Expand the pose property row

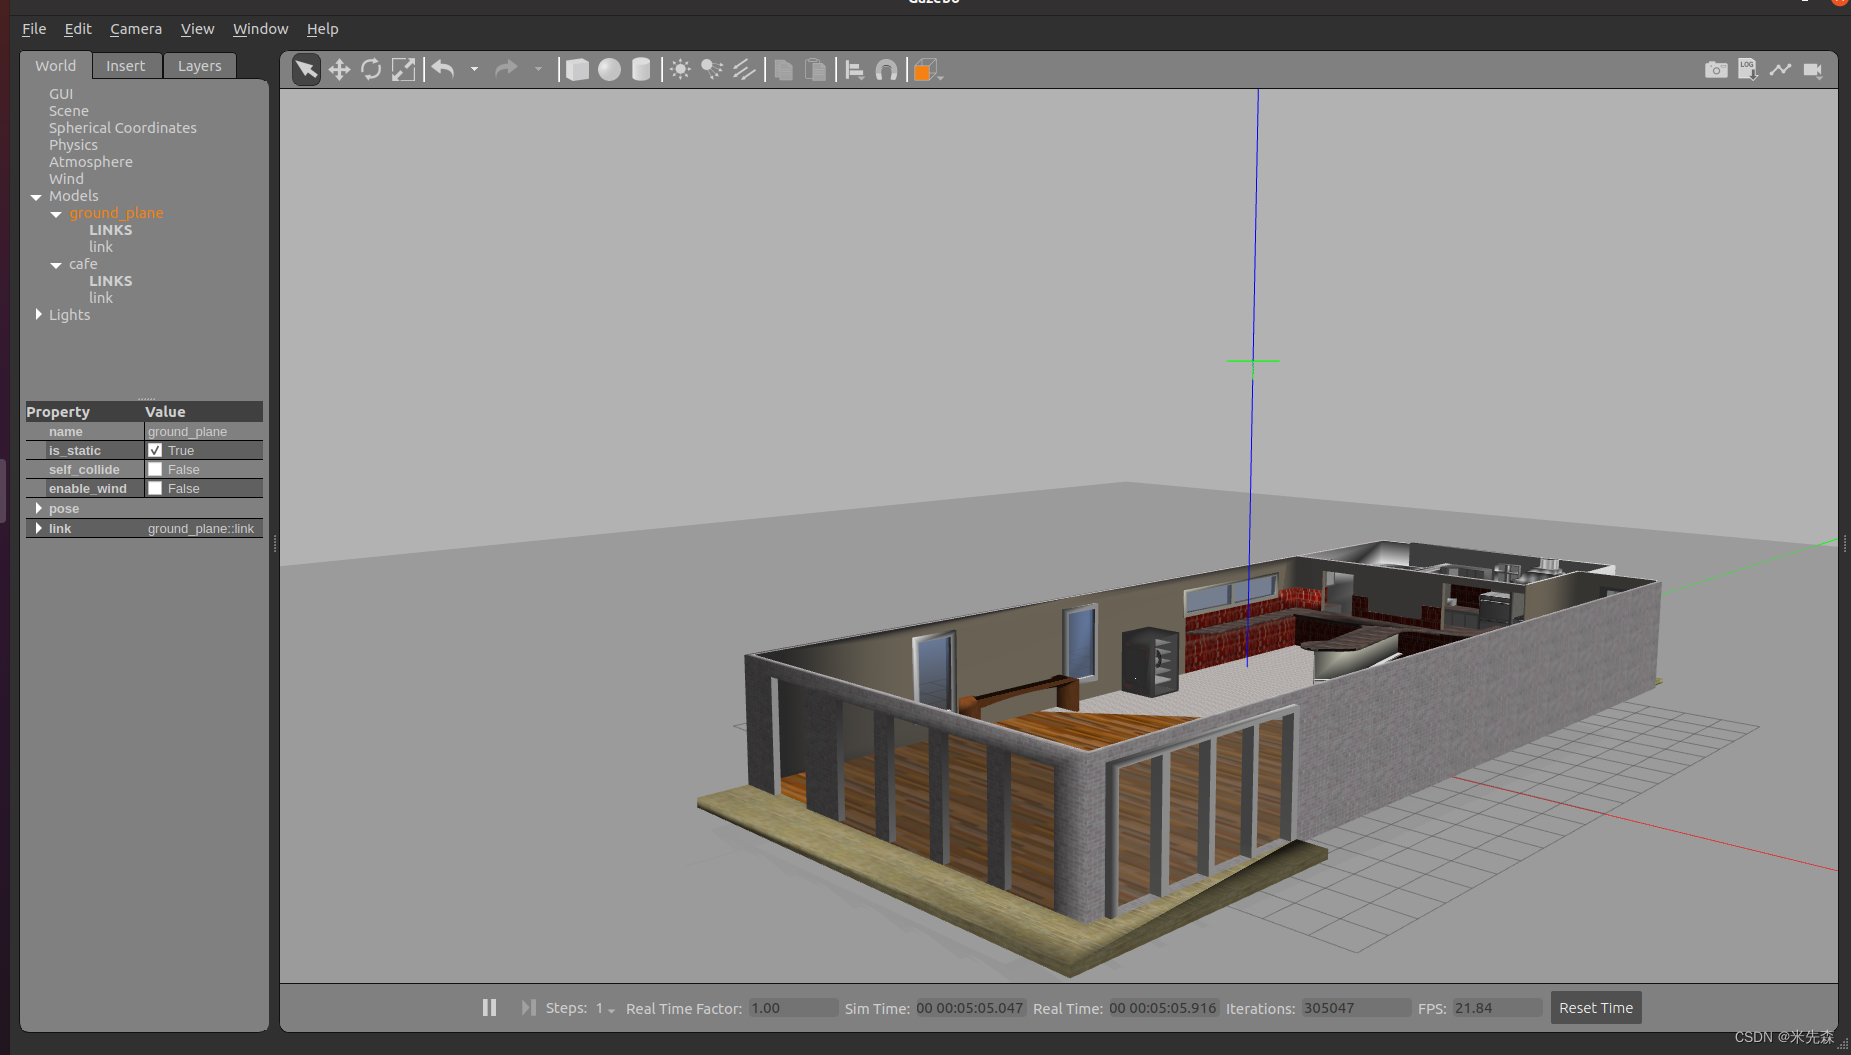[38, 508]
